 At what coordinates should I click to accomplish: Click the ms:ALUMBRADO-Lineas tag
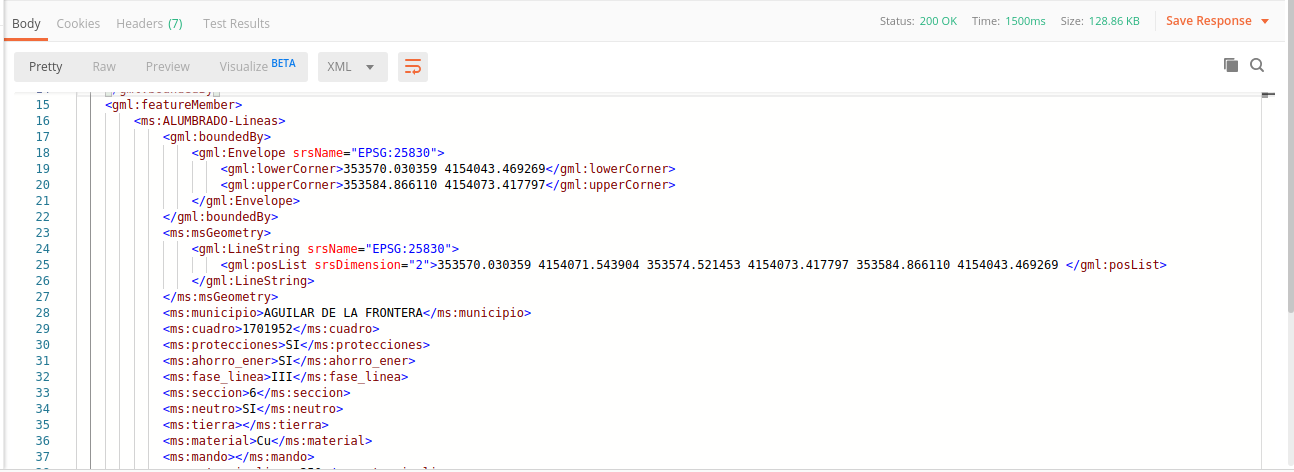pyautogui.click(x=210, y=121)
